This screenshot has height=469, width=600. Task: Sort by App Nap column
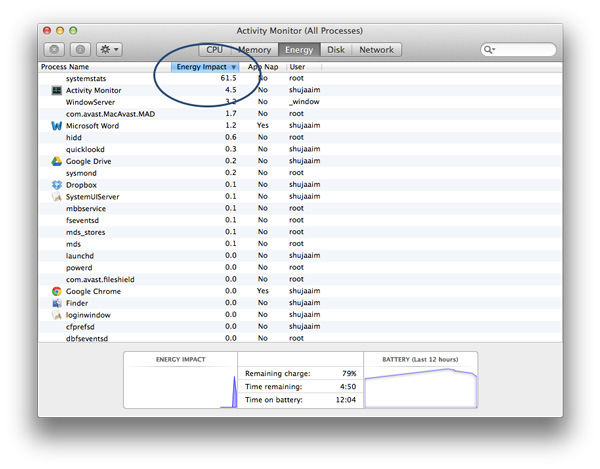coord(263,67)
